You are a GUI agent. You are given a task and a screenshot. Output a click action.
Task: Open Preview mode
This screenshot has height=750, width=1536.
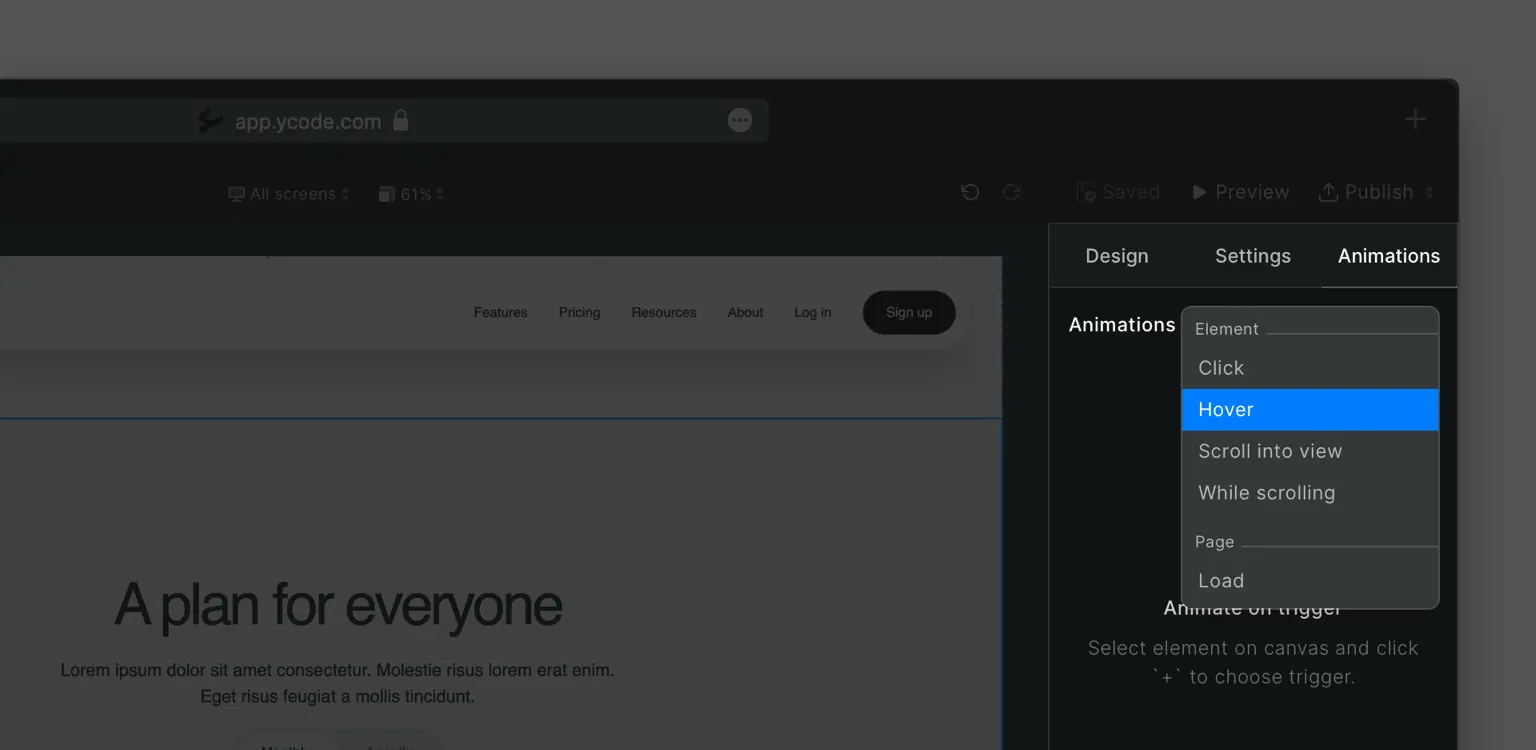pyautogui.click(x=1241, y=192)
